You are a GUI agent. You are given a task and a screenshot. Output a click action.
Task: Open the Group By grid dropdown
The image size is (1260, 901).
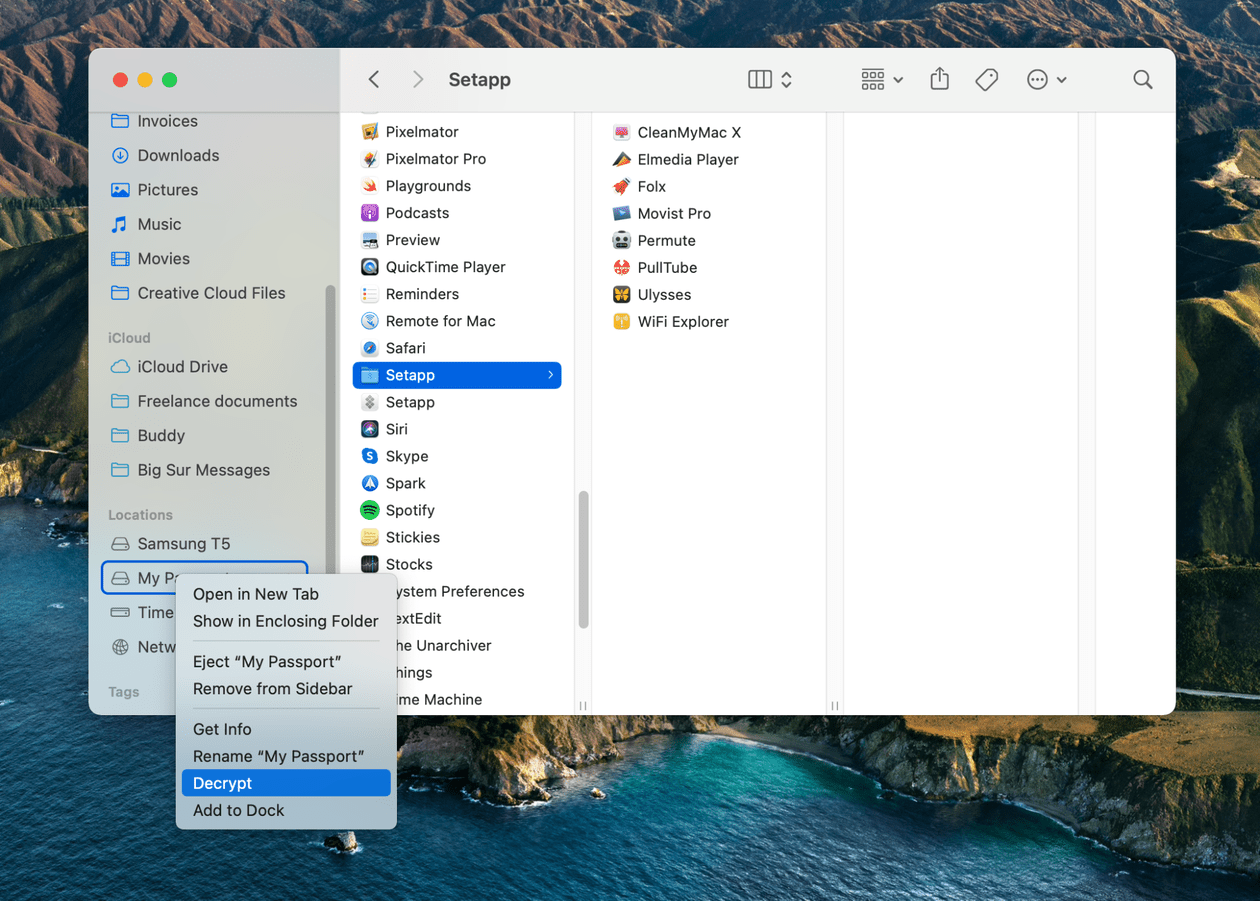[882, 80]
